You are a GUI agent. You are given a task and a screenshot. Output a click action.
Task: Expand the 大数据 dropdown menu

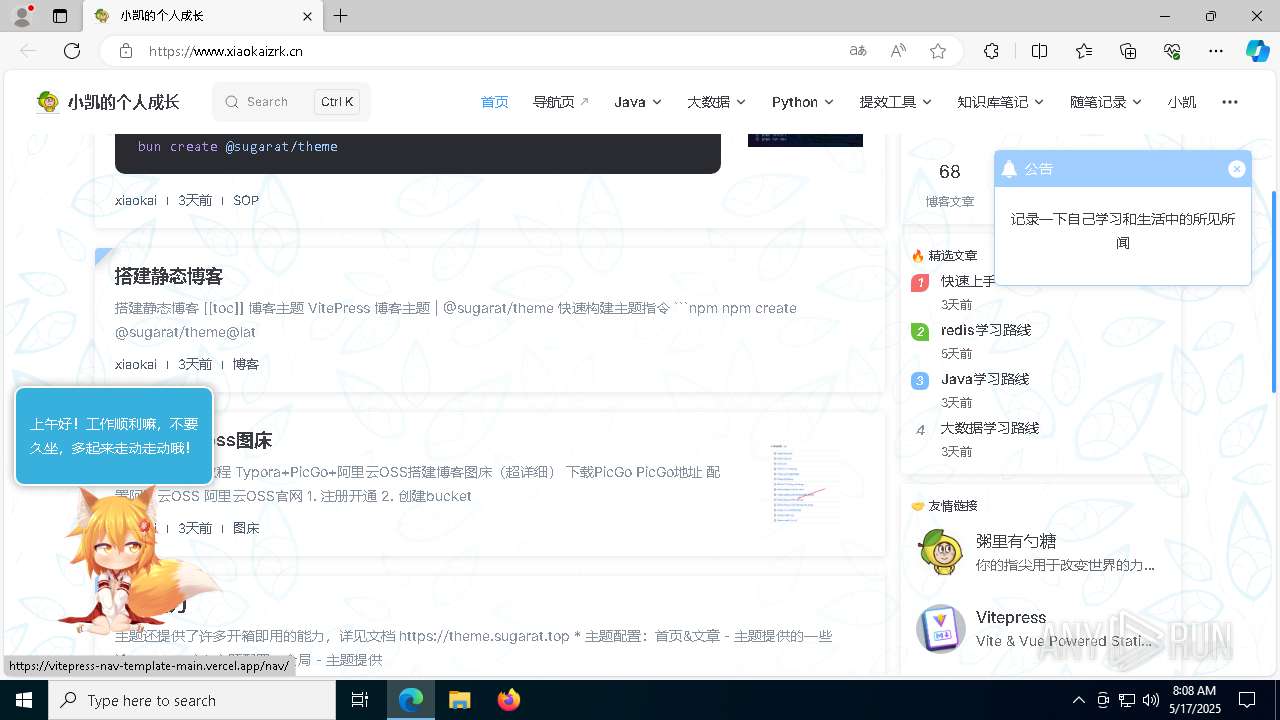click(716, 102)
